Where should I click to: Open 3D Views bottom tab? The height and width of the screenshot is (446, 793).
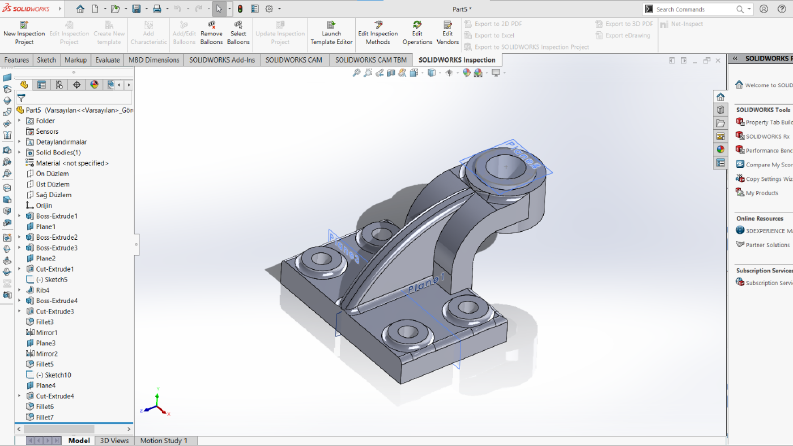(x=114, y=440)
